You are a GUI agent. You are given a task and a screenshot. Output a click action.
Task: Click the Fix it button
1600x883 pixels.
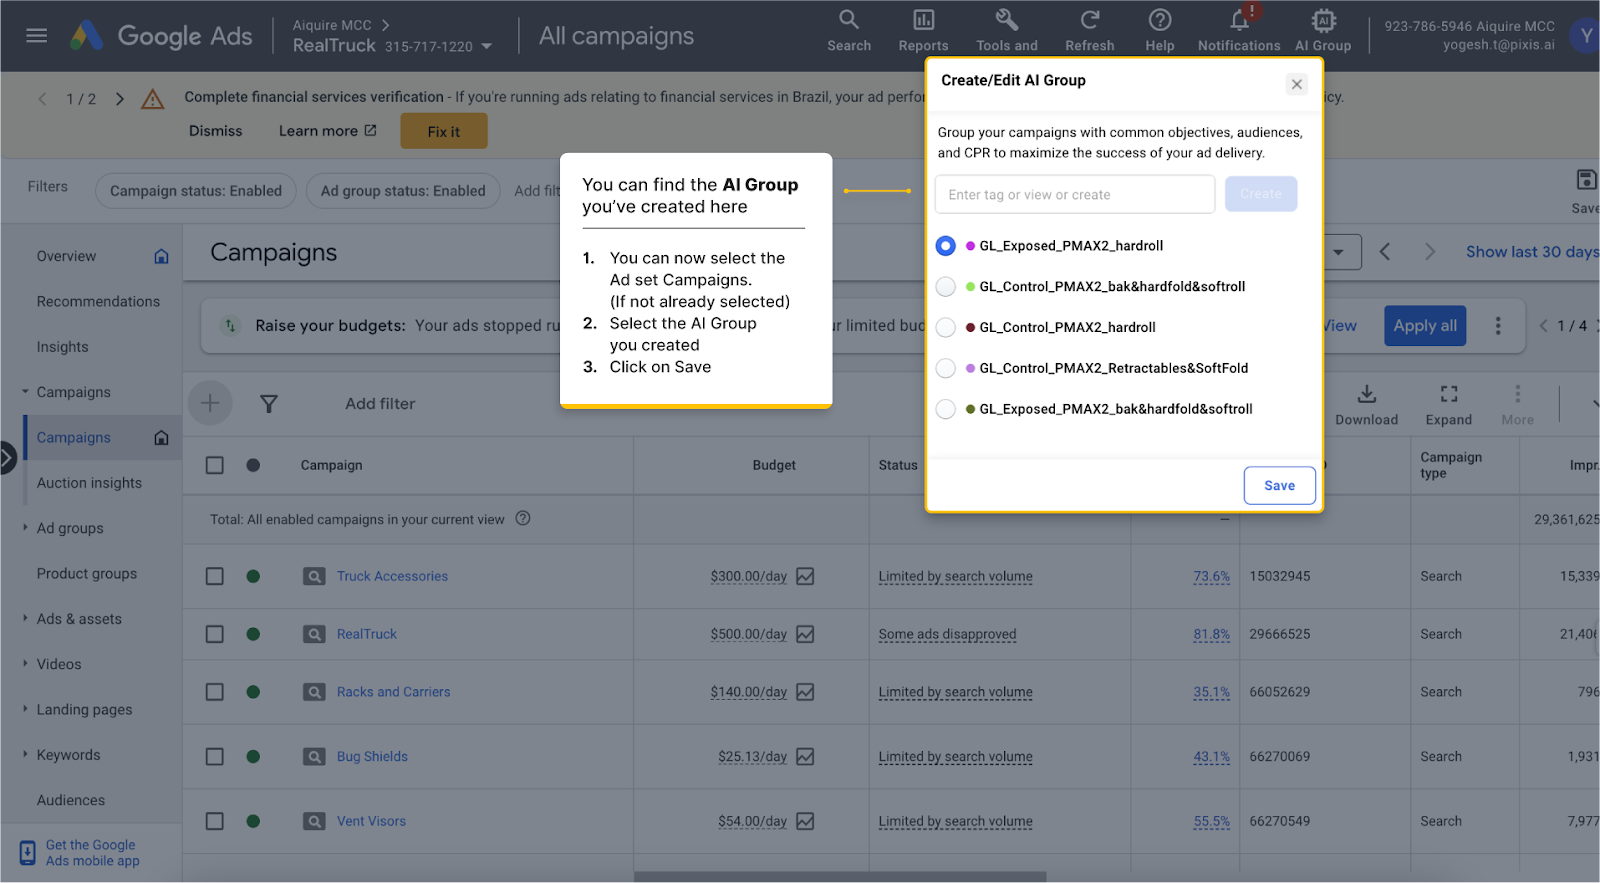[444, 131]
